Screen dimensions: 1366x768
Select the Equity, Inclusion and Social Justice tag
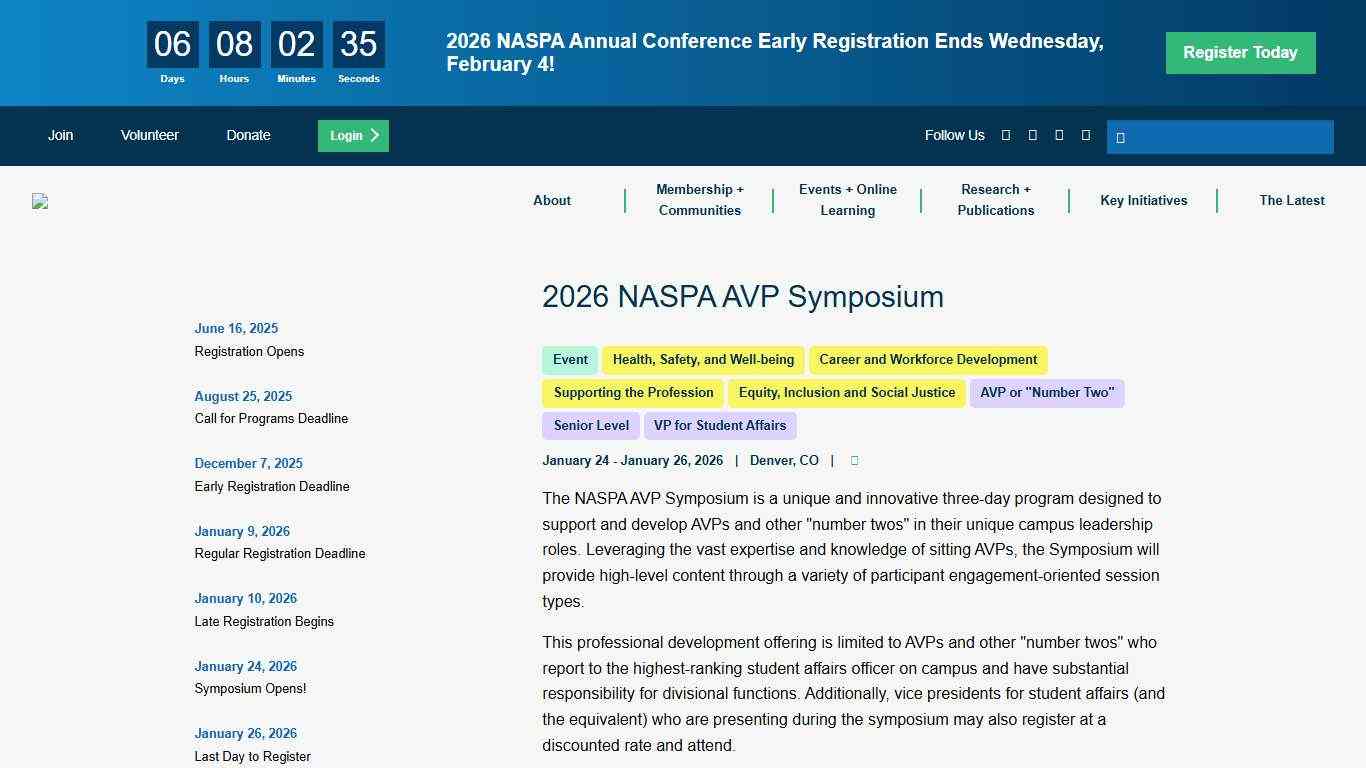pyautogui.click(x=846, y=392)
